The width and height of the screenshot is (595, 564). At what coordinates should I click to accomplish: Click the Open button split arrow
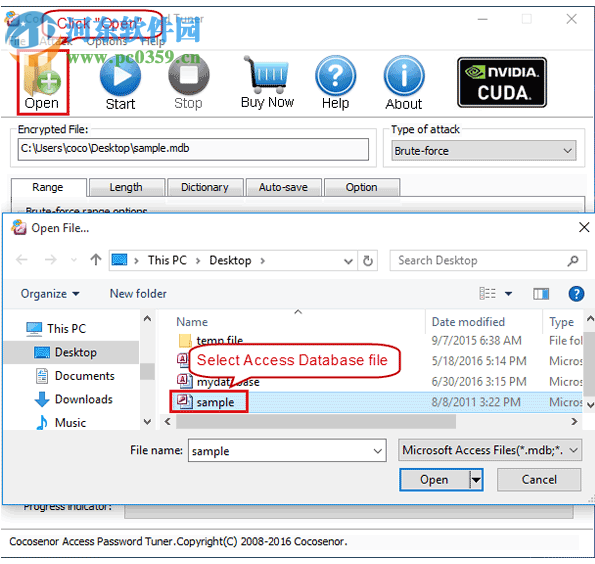click(x=476, y=480)
